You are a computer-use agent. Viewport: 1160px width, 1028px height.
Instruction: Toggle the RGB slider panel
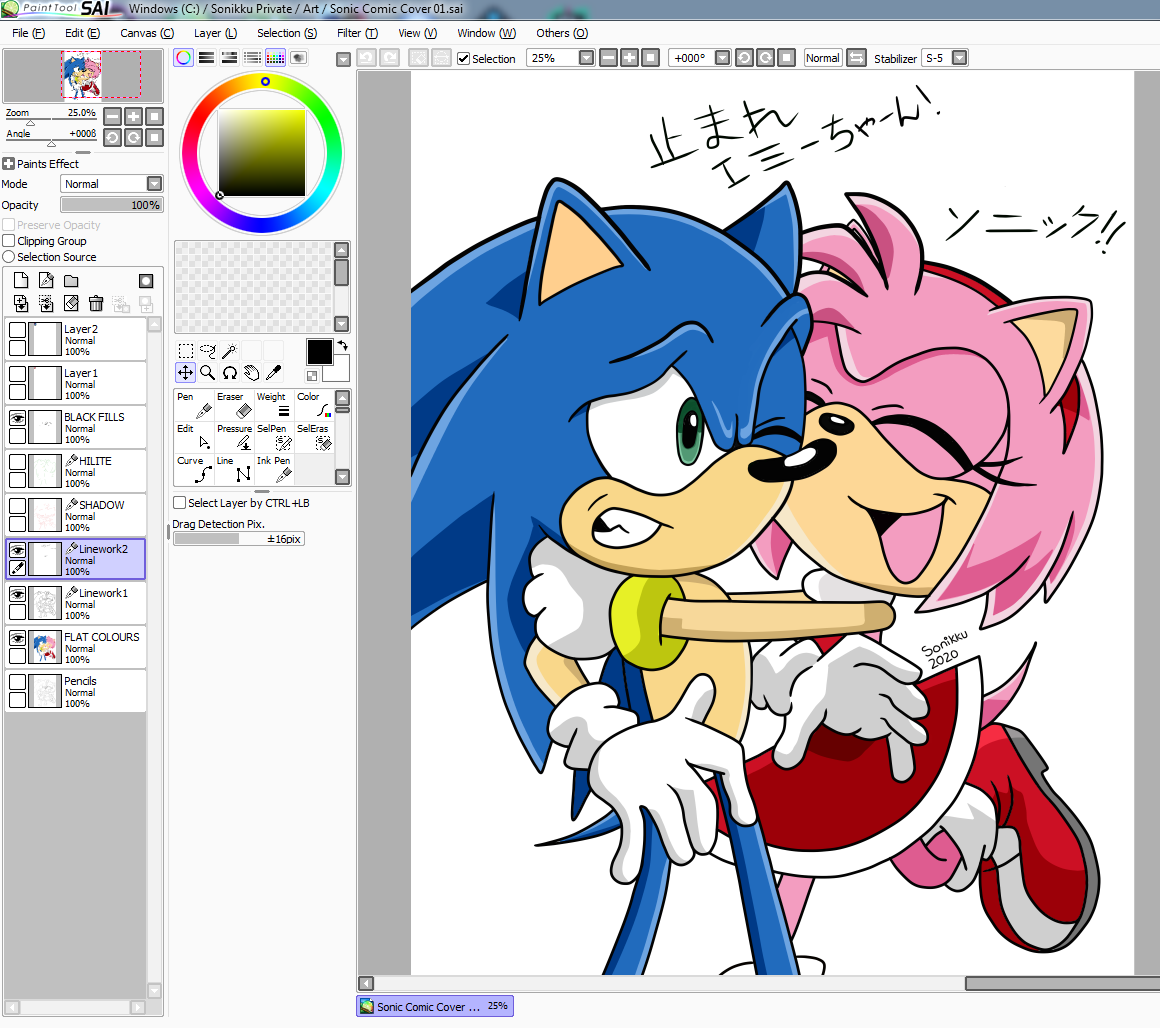click(x=206, y=58)
